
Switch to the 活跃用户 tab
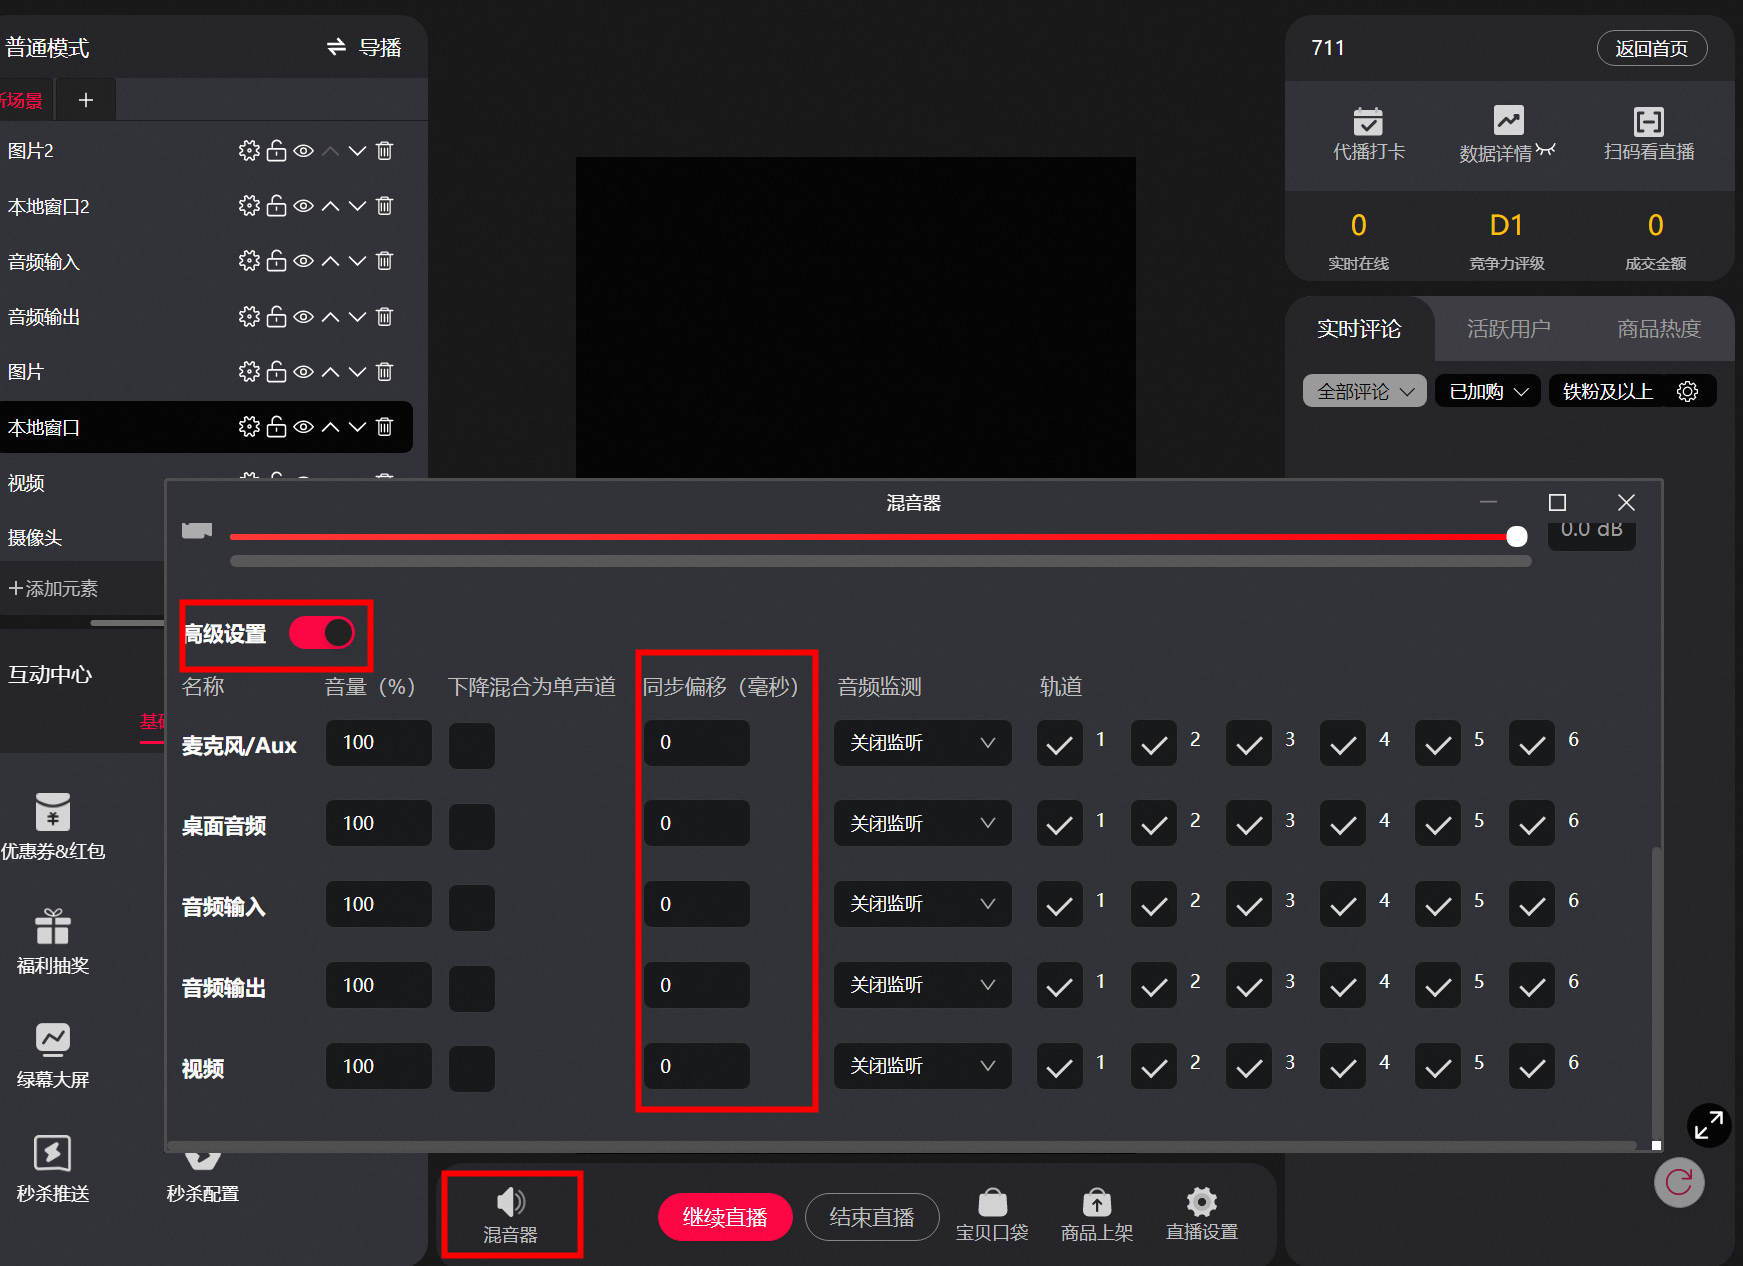(x=1509, y=329)
